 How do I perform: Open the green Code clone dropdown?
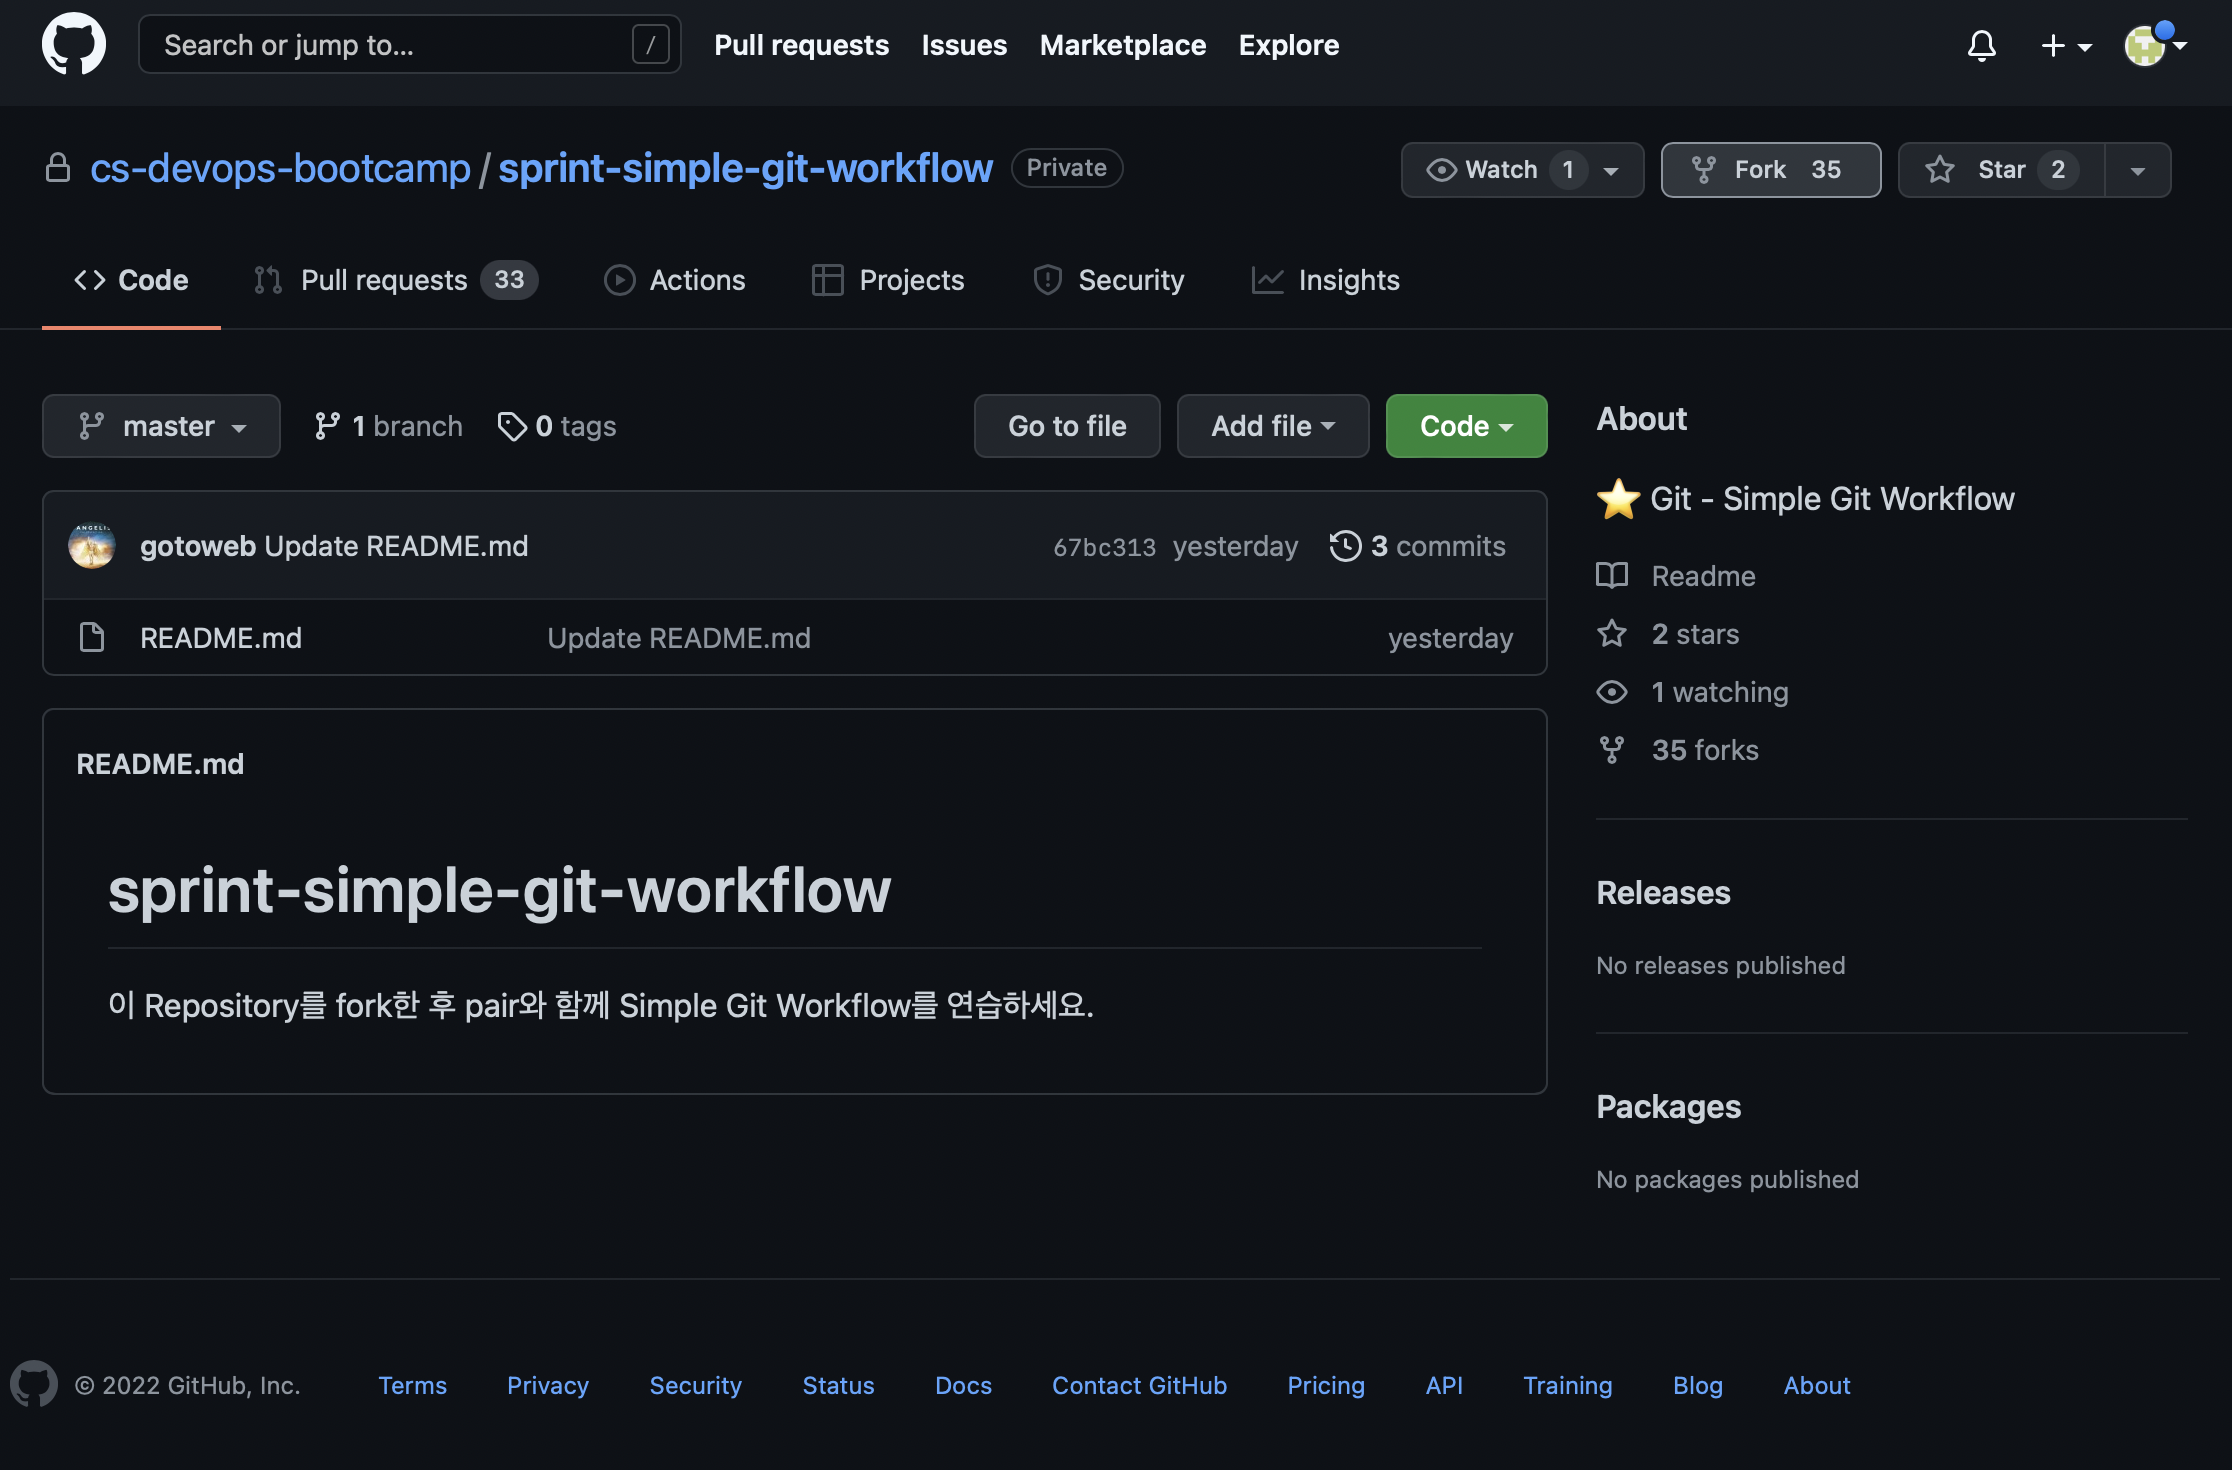coord(1466,426)
